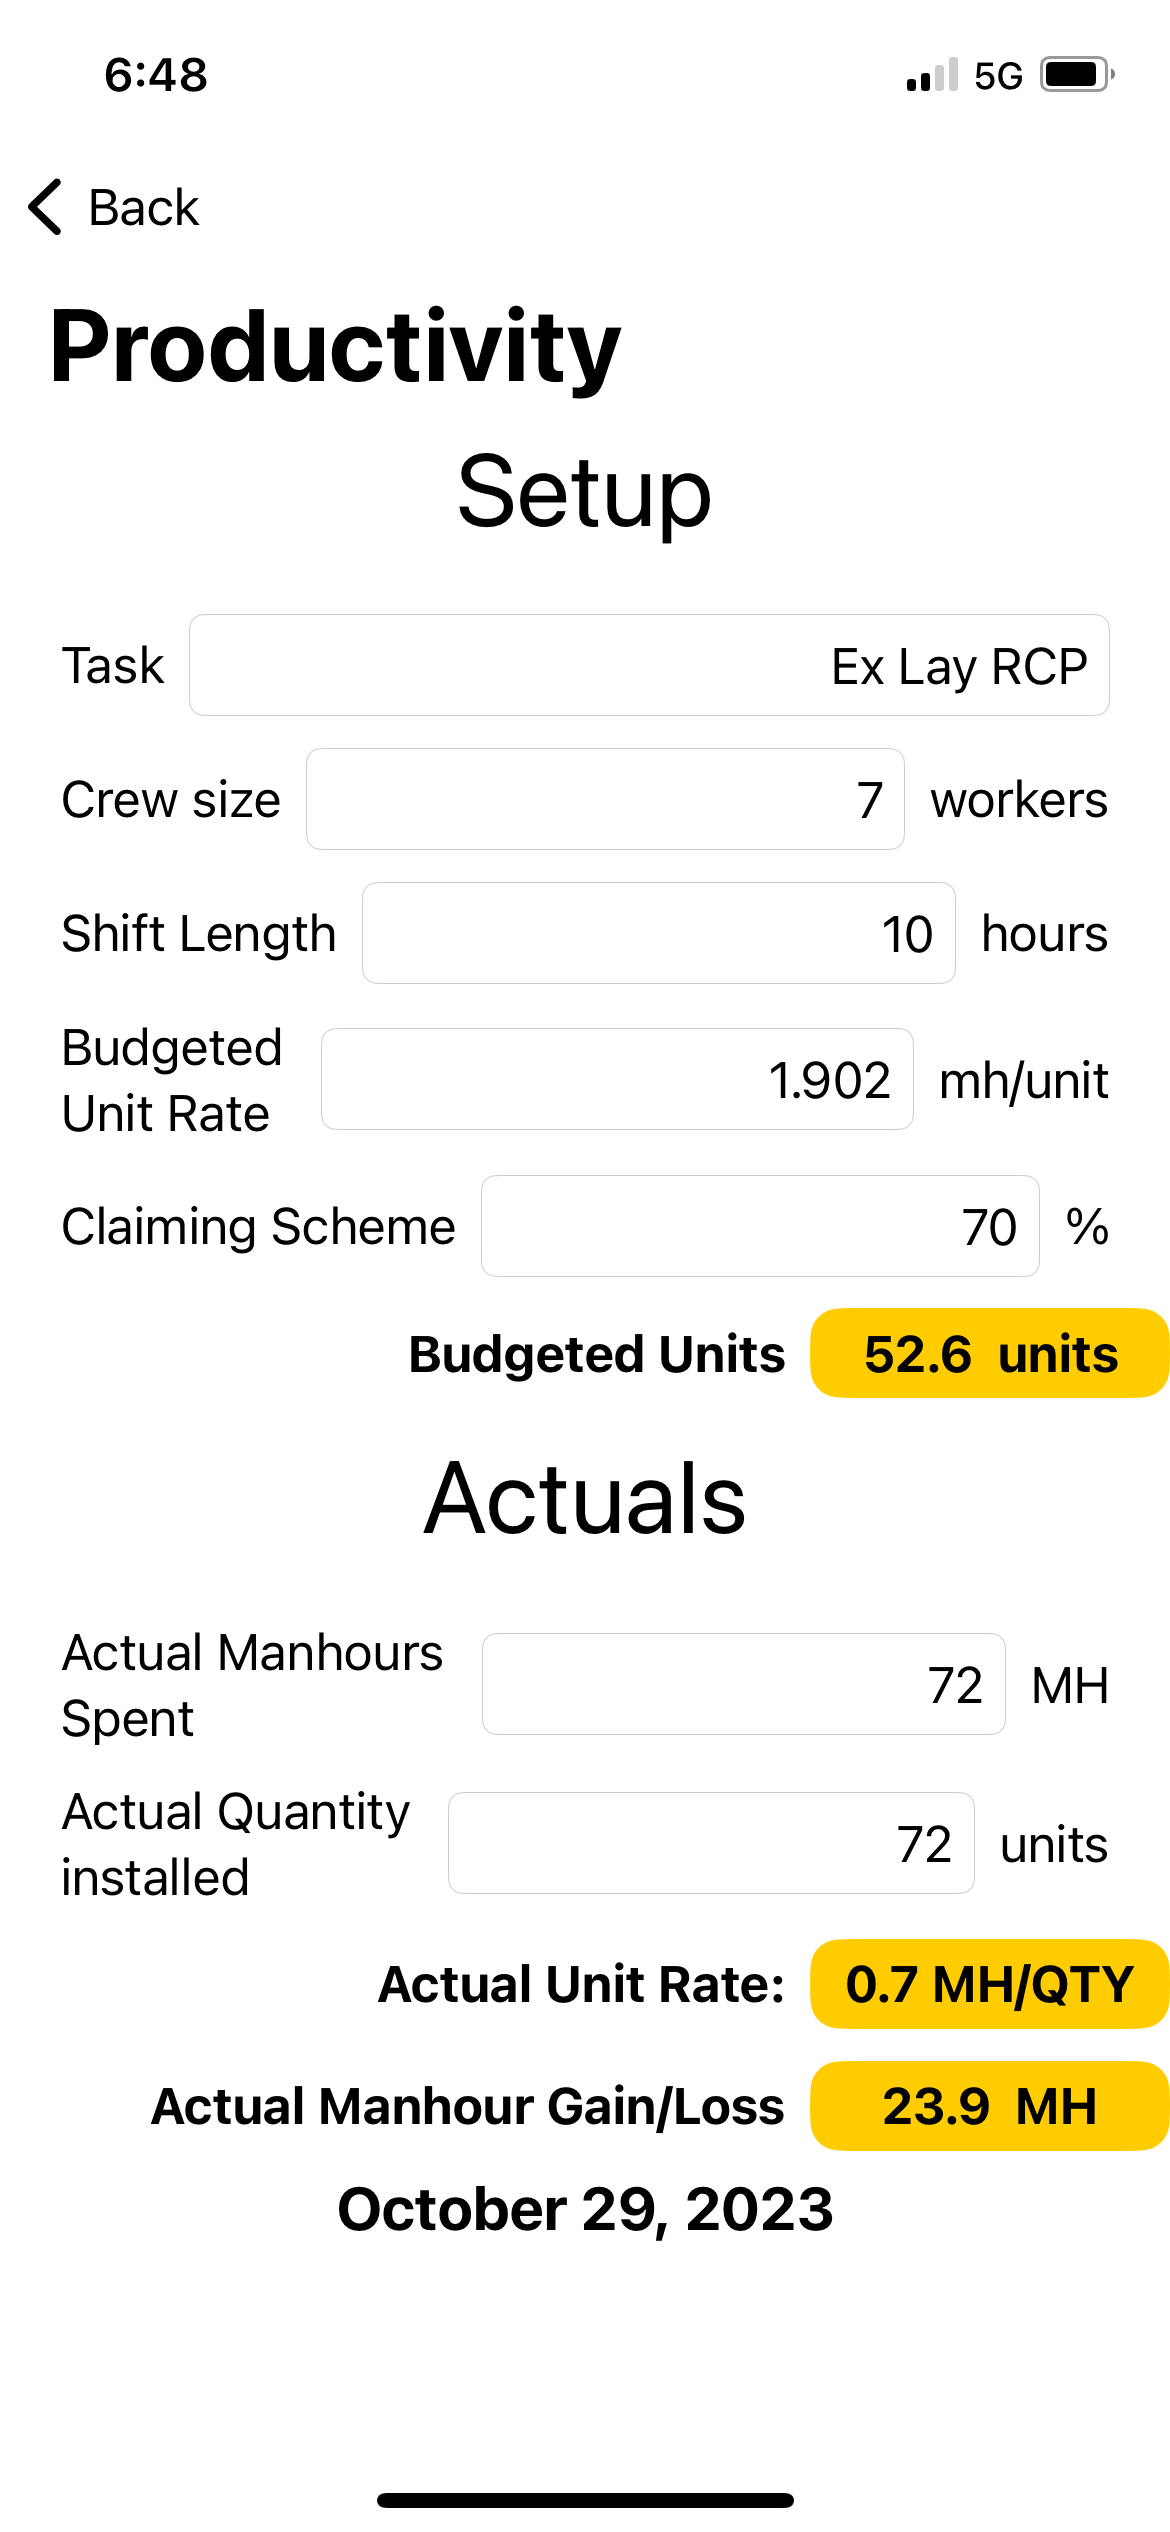Tap the clock time in status bar
The image size is (1170, 2532).
(156, 75)
